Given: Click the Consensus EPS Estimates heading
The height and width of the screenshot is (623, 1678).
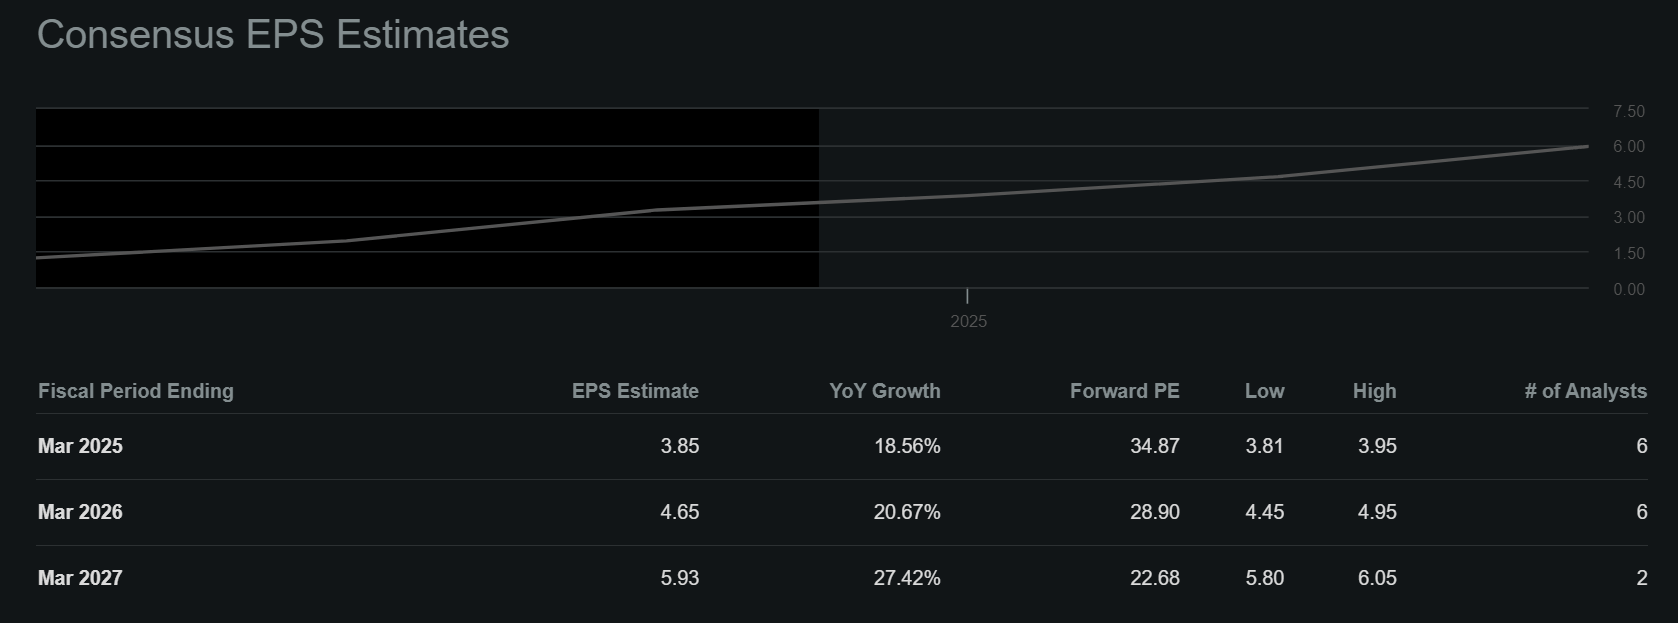Looking at the screenshot, I should 273,35.
